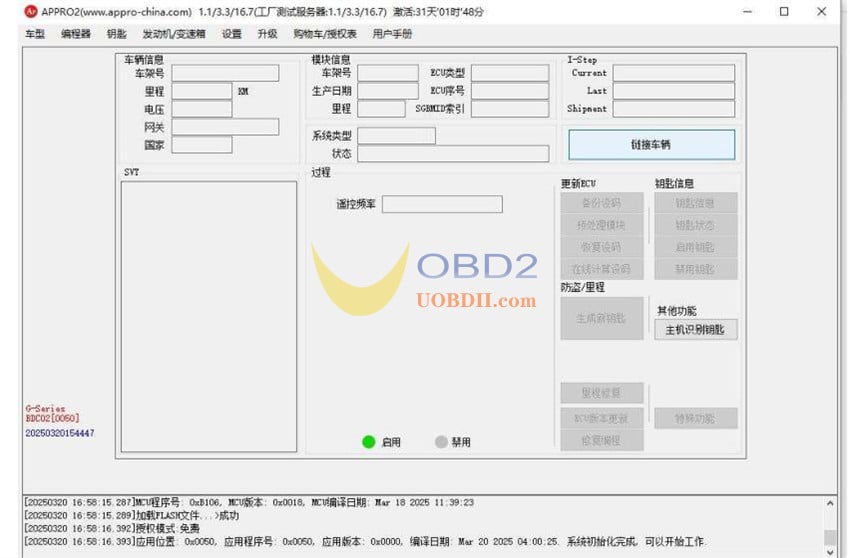The height and width of the screenshot is (558, 850).
Task: Click the G-Series label on left
Action: click(45, 408)
